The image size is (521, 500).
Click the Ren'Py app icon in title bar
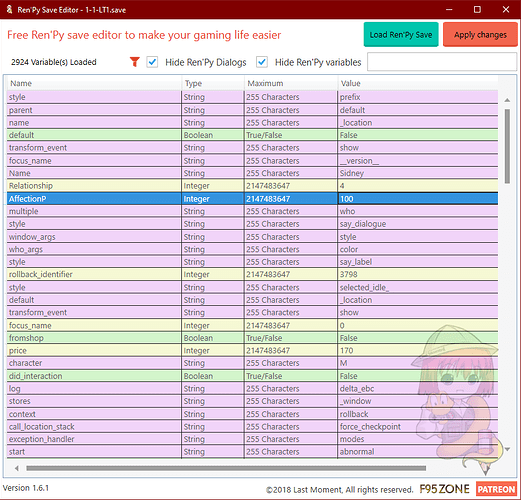point(9,9)
